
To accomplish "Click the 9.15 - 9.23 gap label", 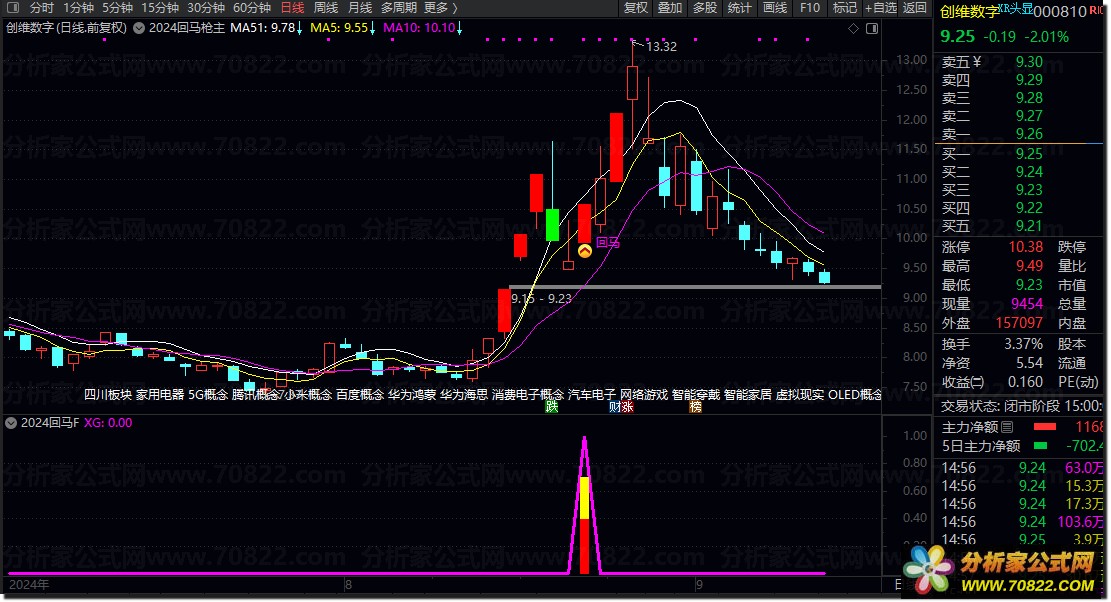I will tap(541, 299).
